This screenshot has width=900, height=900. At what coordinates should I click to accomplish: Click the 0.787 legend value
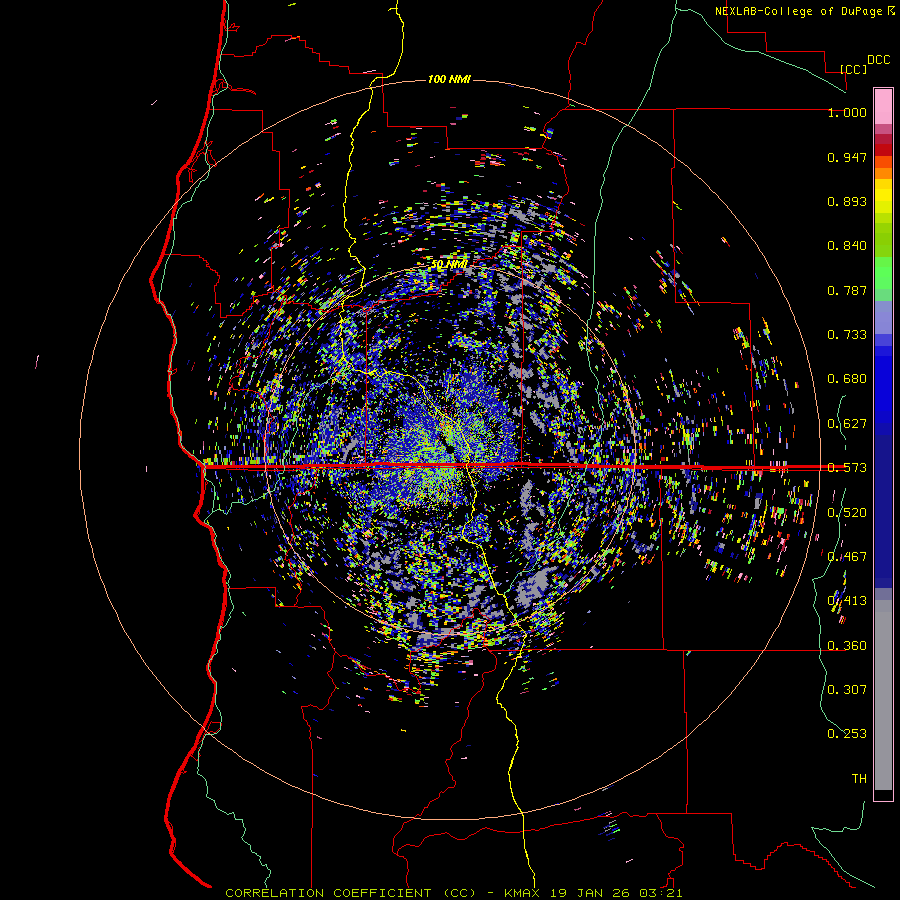click(x=847, y=290)
